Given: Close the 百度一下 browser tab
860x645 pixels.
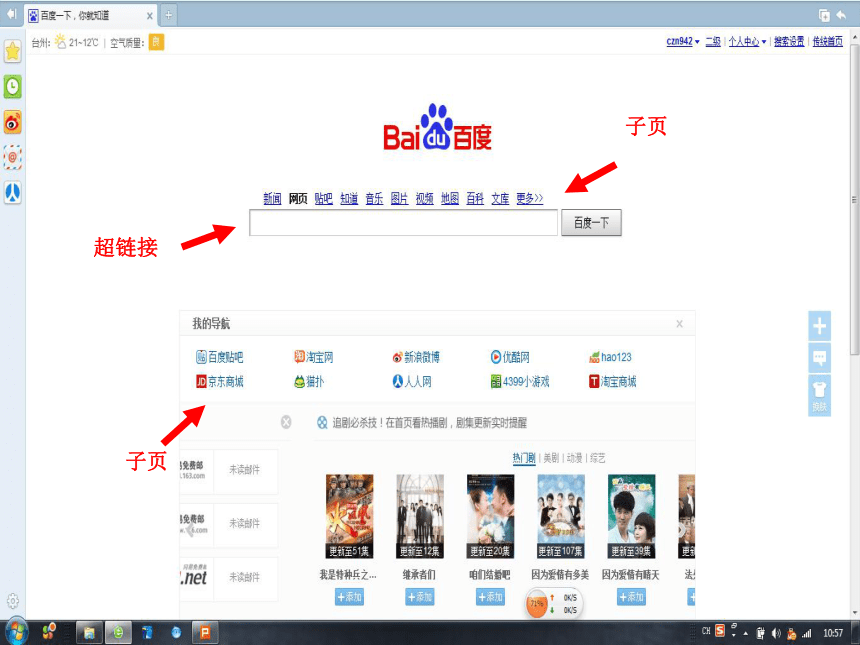Looking at the screenshot, I should pos(150,16).
